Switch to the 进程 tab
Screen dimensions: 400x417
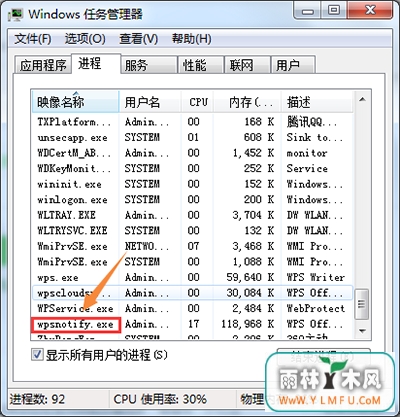click(x=96, y=63)
